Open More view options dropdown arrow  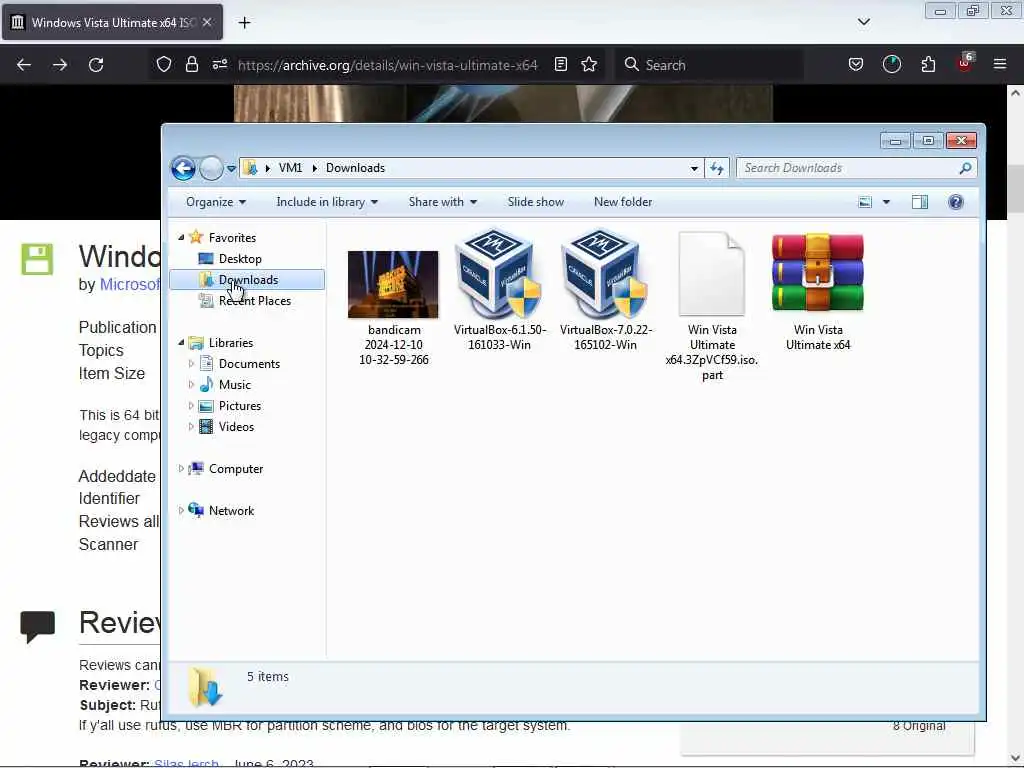click(x=886, y=202)
